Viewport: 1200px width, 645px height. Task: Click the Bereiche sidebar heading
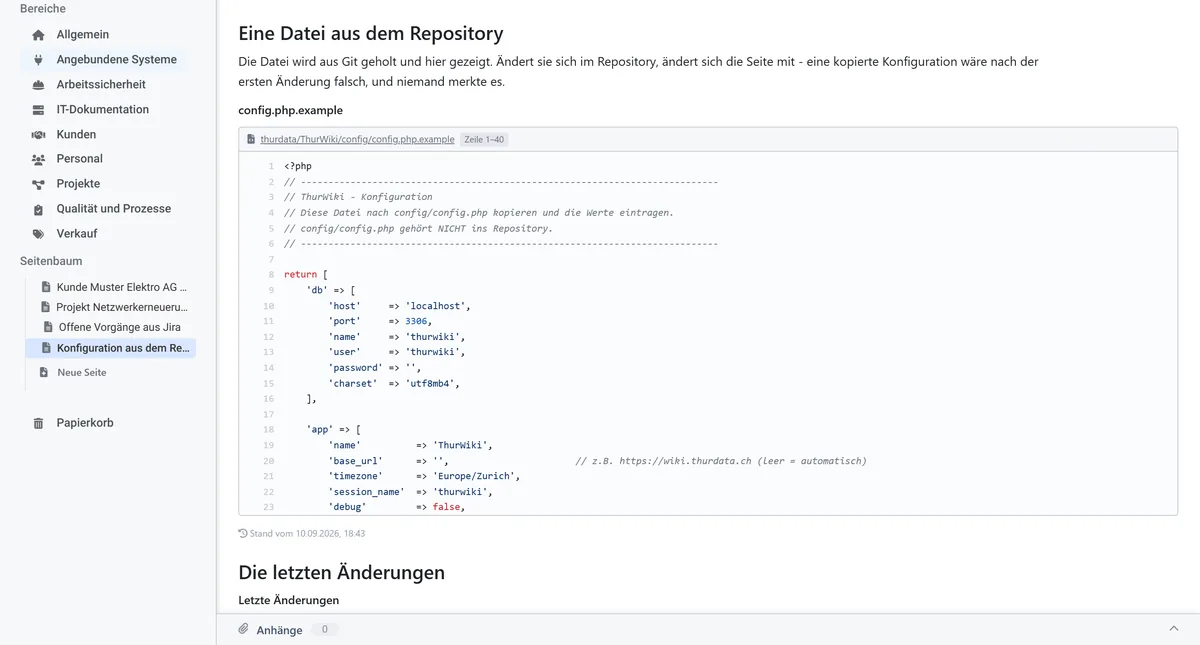[43, 9]
